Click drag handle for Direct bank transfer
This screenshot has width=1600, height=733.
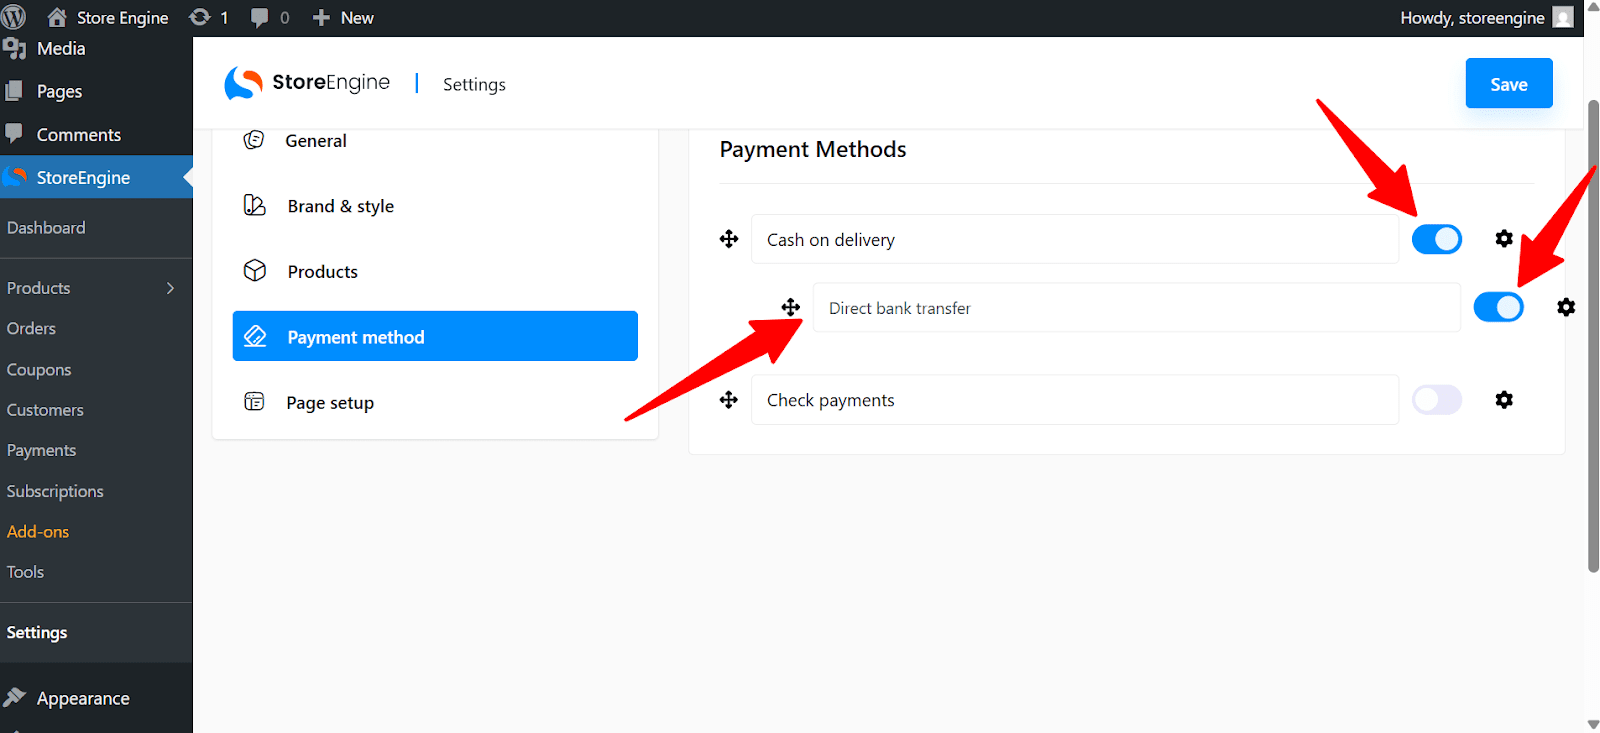(791, 307)
